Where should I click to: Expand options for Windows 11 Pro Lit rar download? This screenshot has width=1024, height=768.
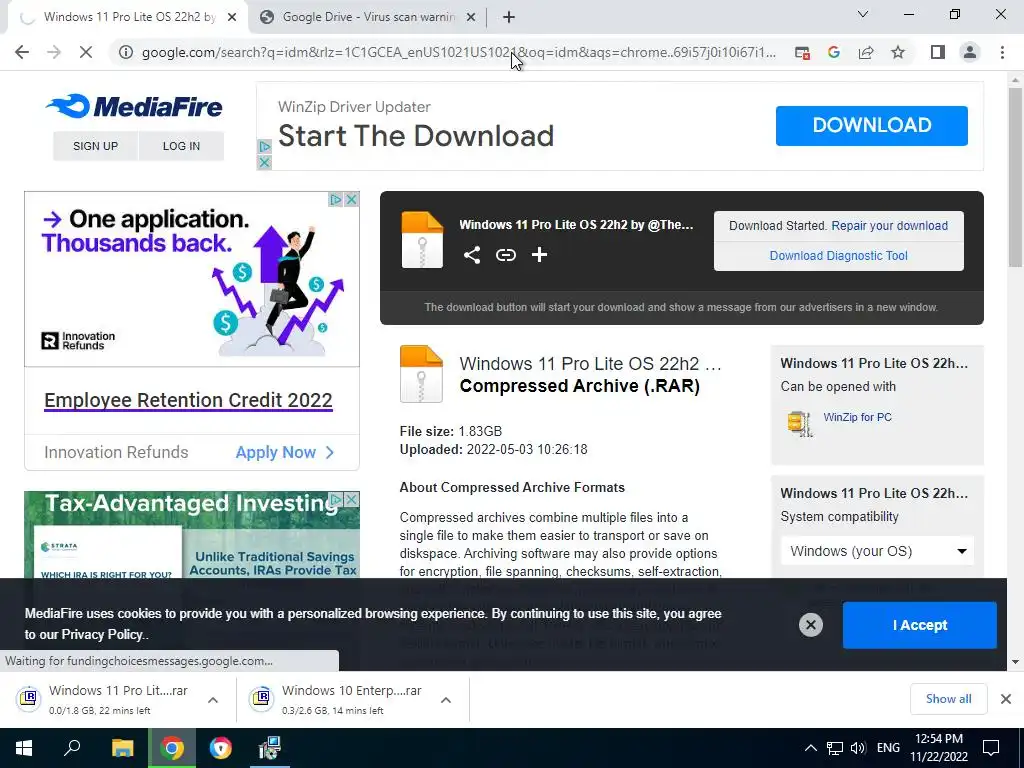tap(213, 700)
